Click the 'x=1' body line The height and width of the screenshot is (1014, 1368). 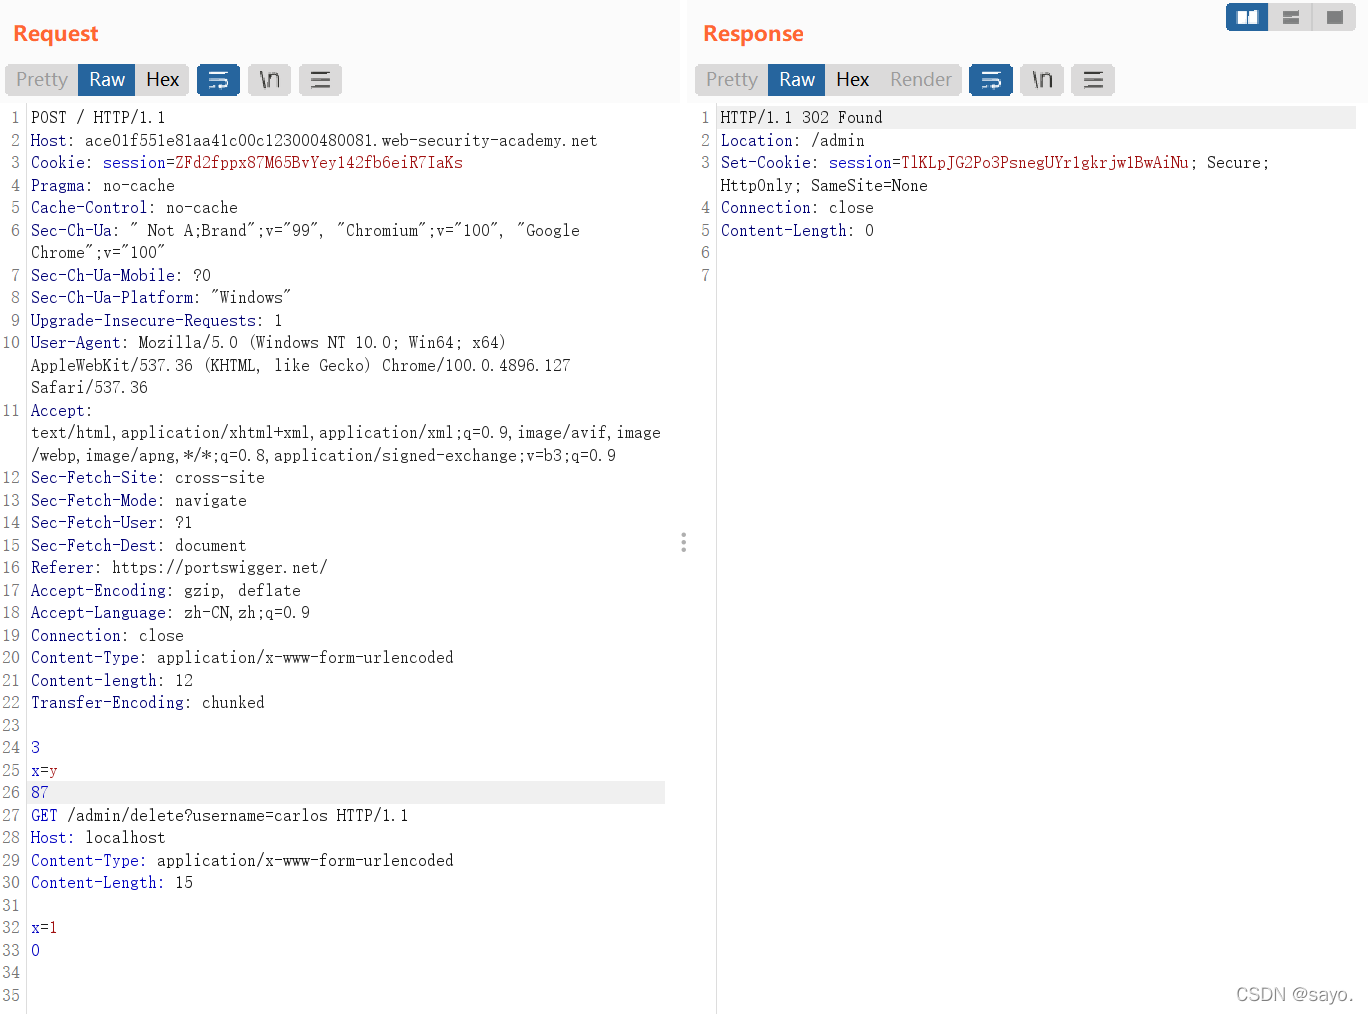(44, 928)
